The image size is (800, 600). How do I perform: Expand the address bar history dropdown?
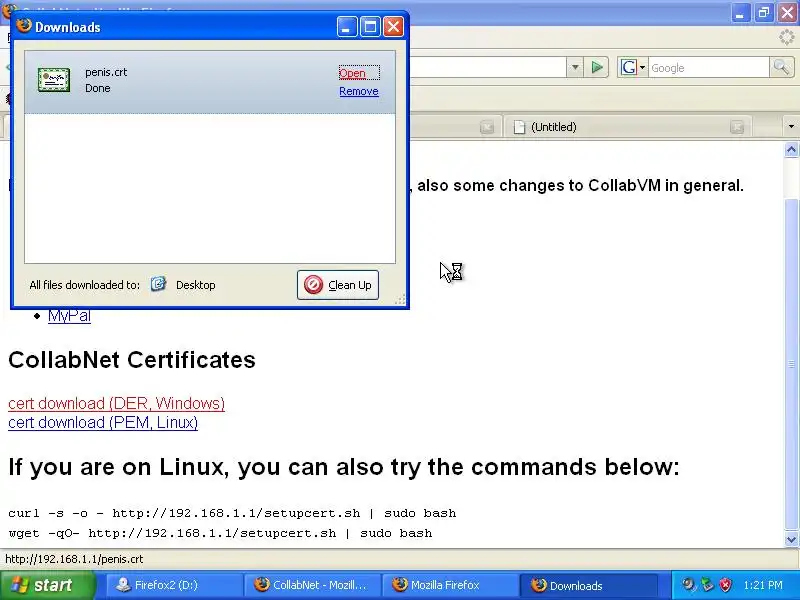coord(575,67)
